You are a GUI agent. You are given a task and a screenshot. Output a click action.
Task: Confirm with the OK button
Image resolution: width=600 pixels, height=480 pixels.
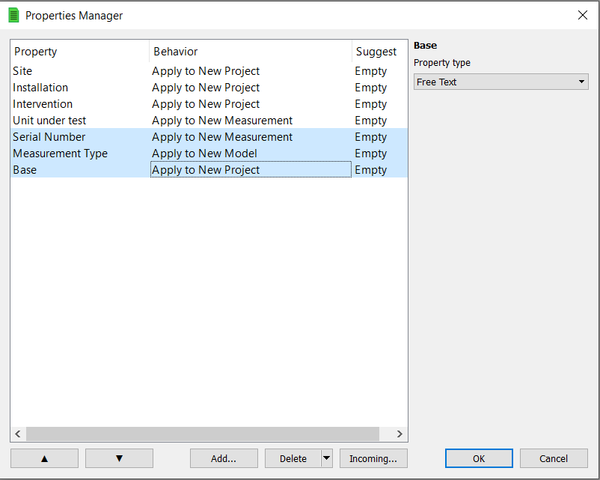tap(478, 458)
